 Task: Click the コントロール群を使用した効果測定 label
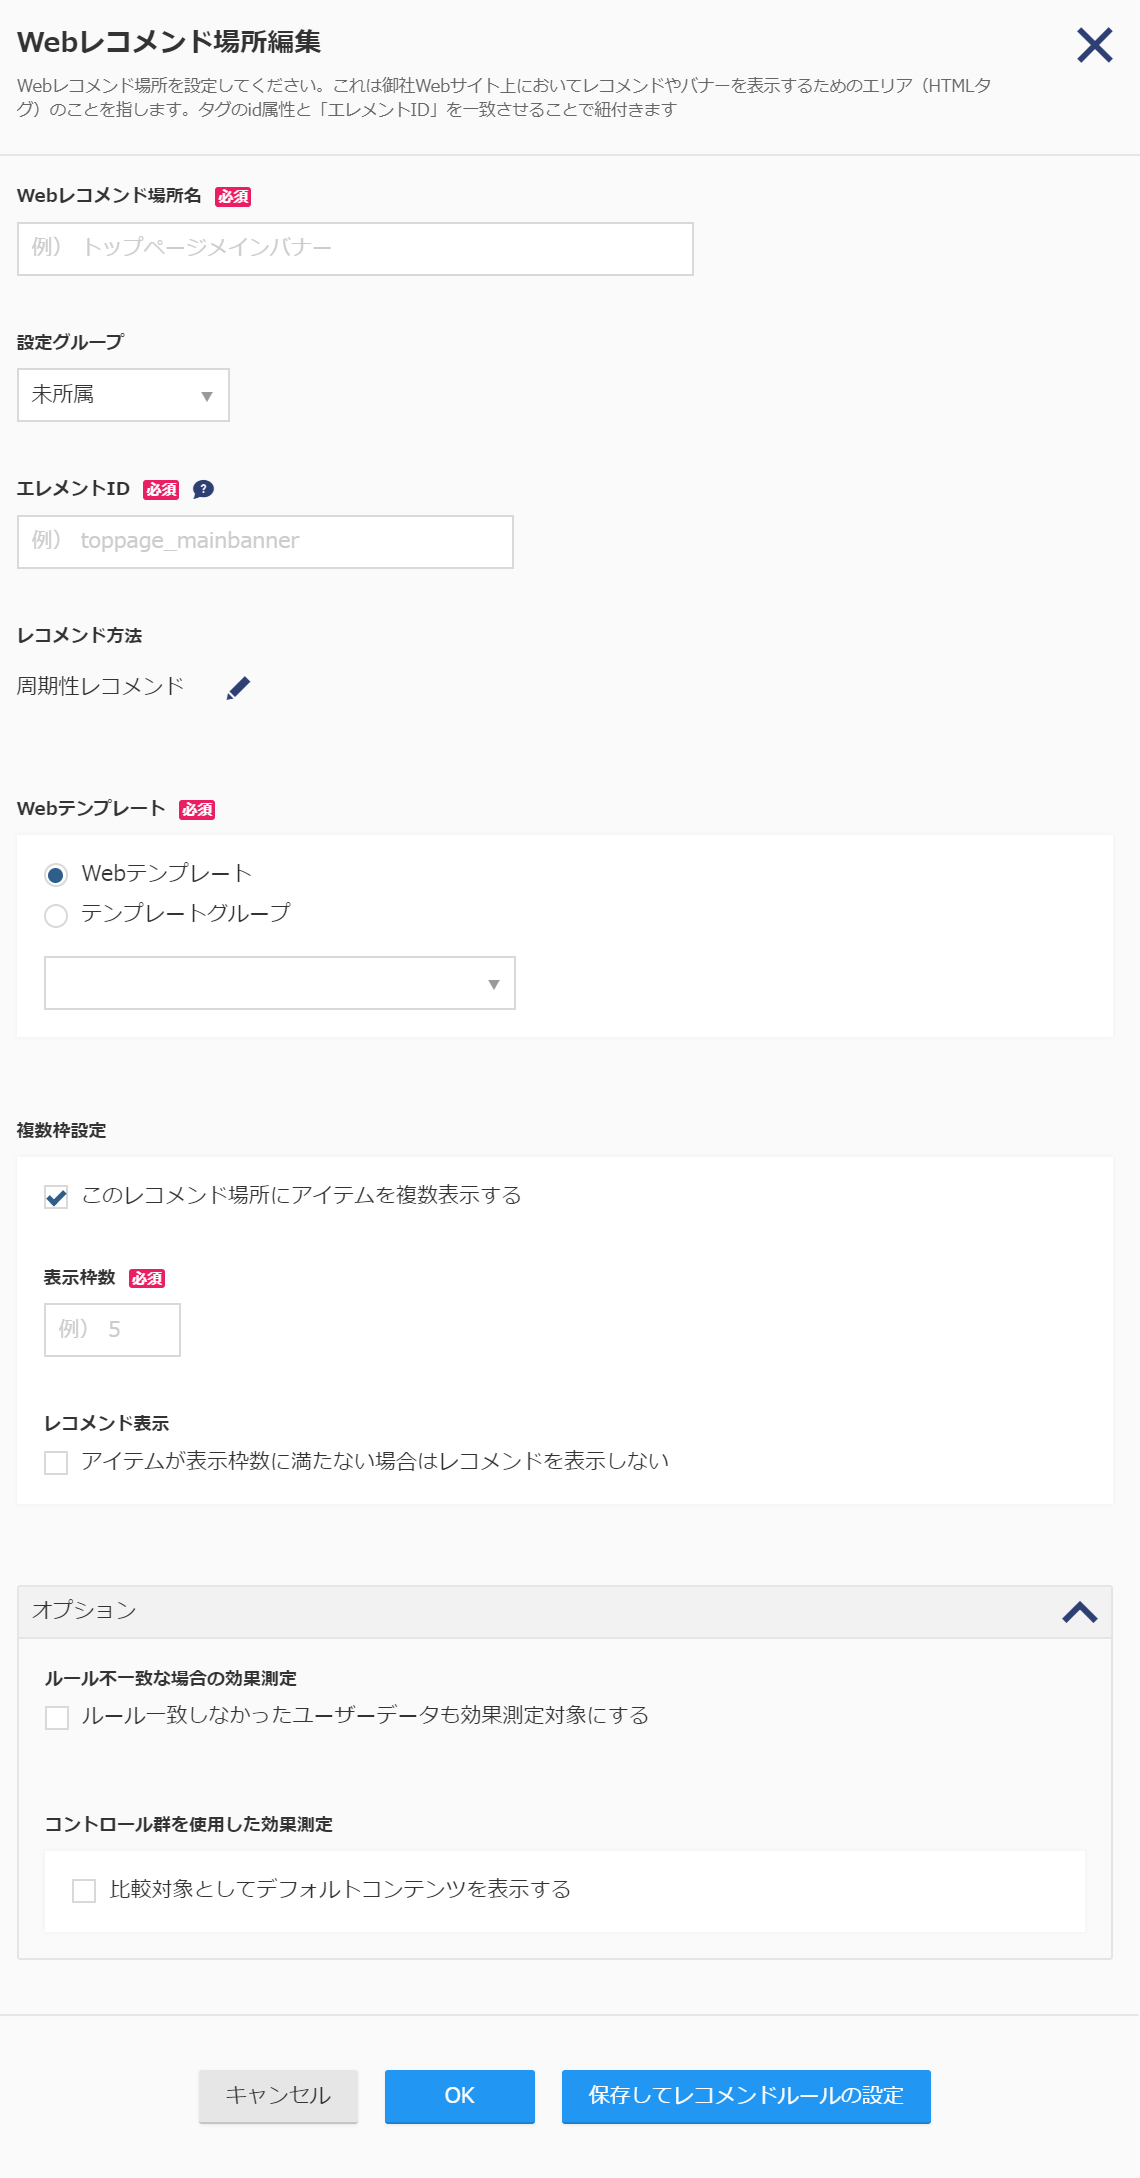point(189,1824)
